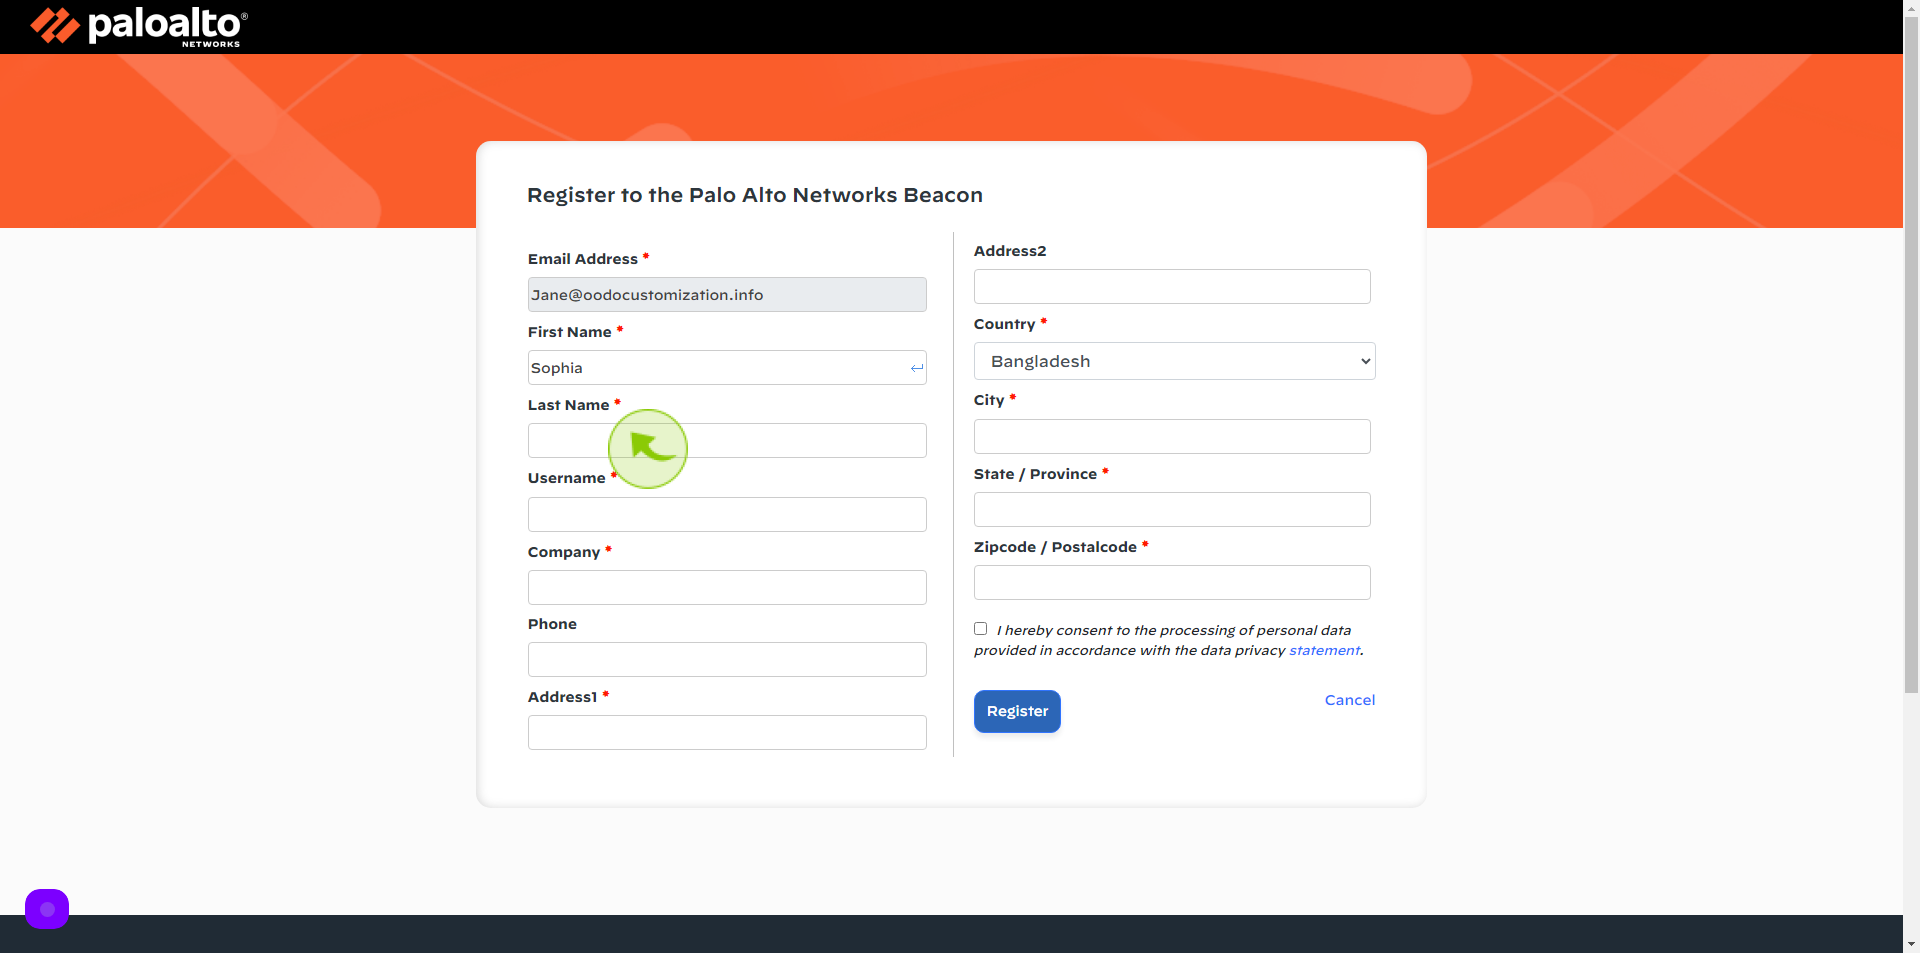Image resolution: width=1920 pixels, height=953 pixels.
Task: Focus the Email Address field
Action: (x=727, y=295)
